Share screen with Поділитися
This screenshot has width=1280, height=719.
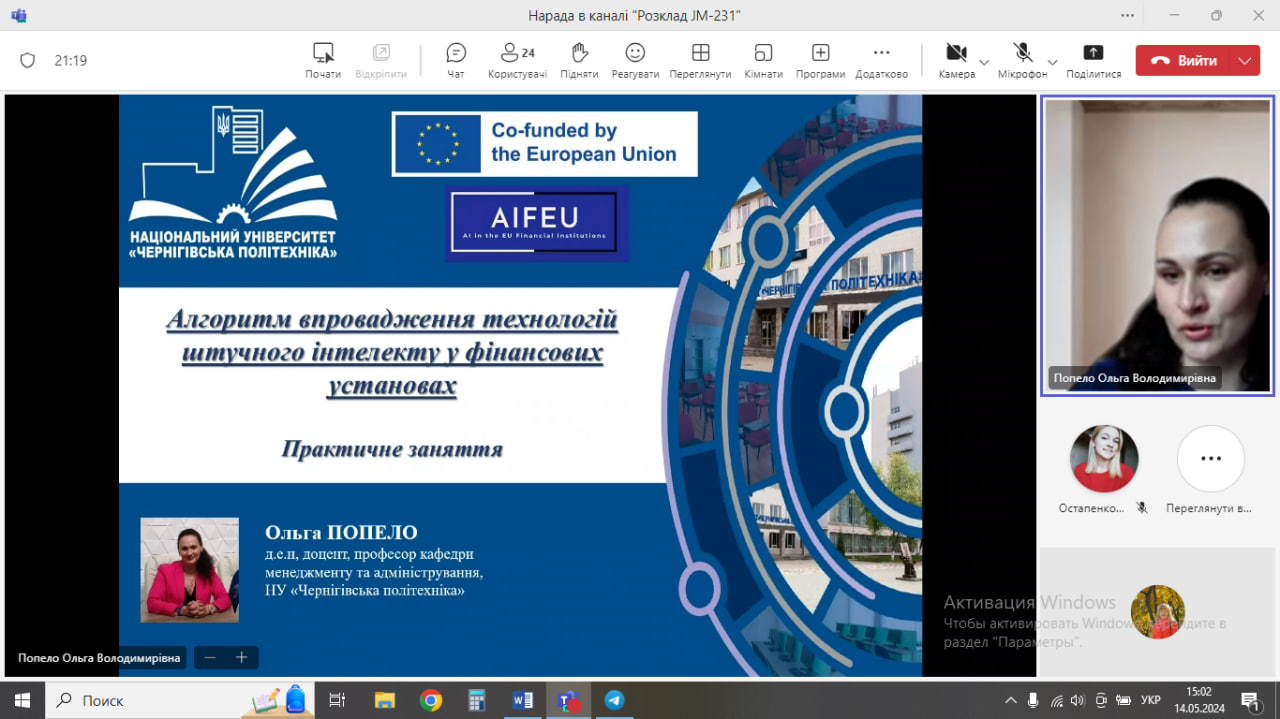1093,60
